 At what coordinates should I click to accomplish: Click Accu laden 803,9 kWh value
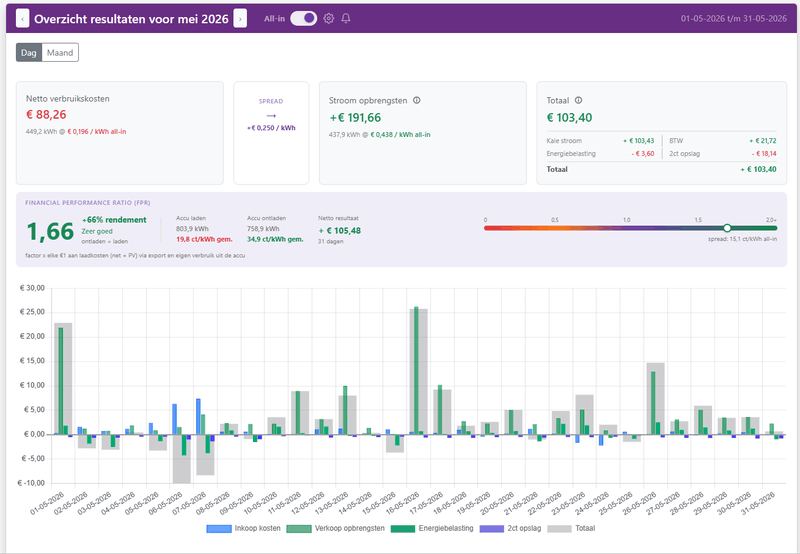pos(192,229)
